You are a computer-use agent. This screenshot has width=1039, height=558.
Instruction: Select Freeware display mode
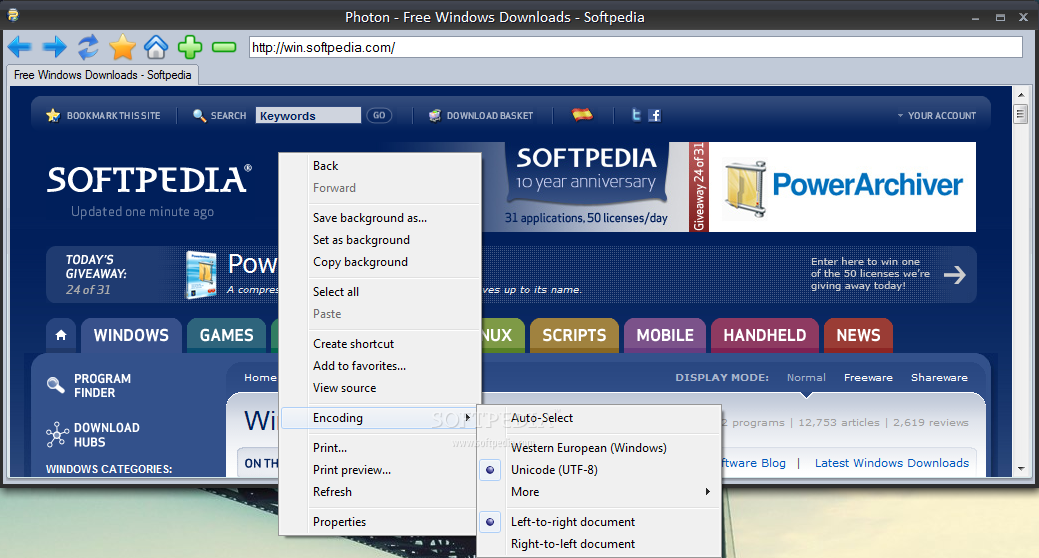pyautogui.click(x=868, y=378)
